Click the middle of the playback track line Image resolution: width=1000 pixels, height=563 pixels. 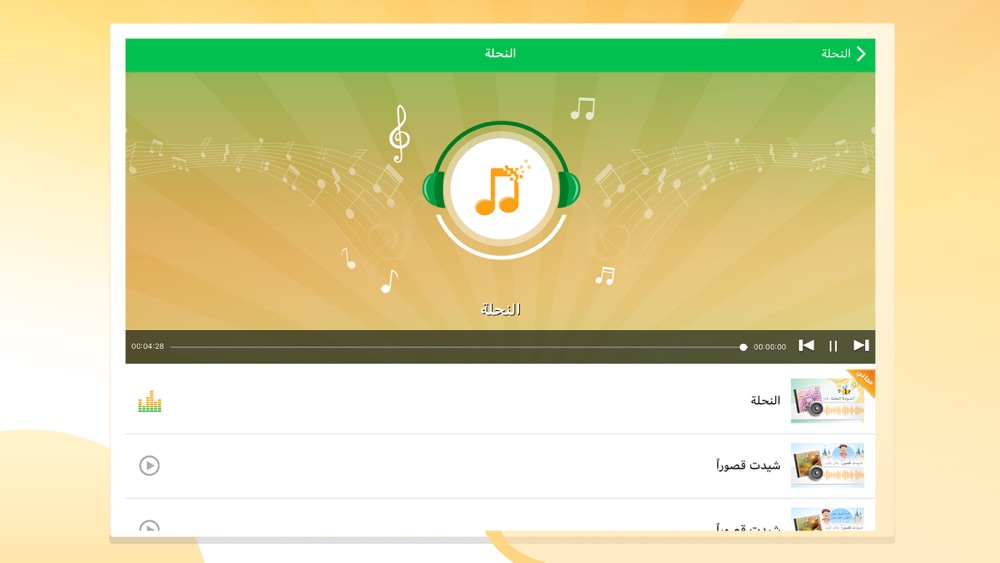(457, 347)
